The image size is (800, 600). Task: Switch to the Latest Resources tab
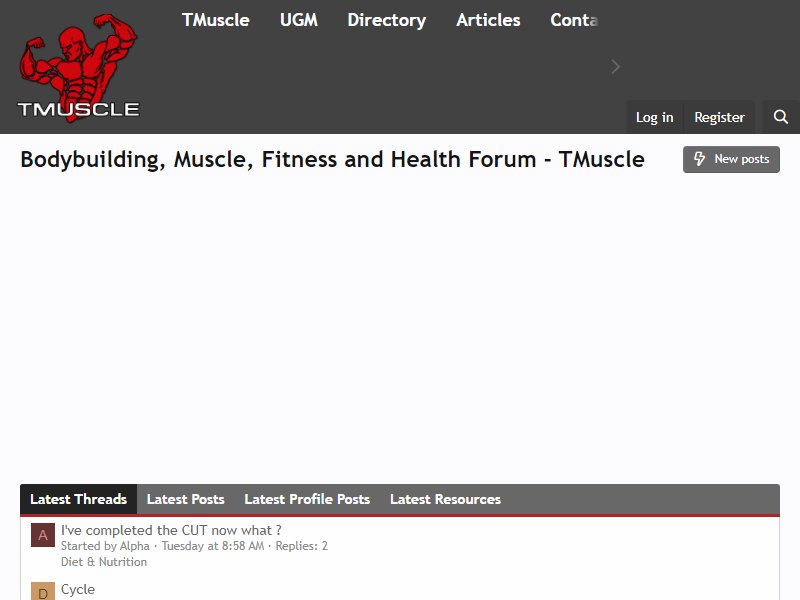[x=445, y=499]
